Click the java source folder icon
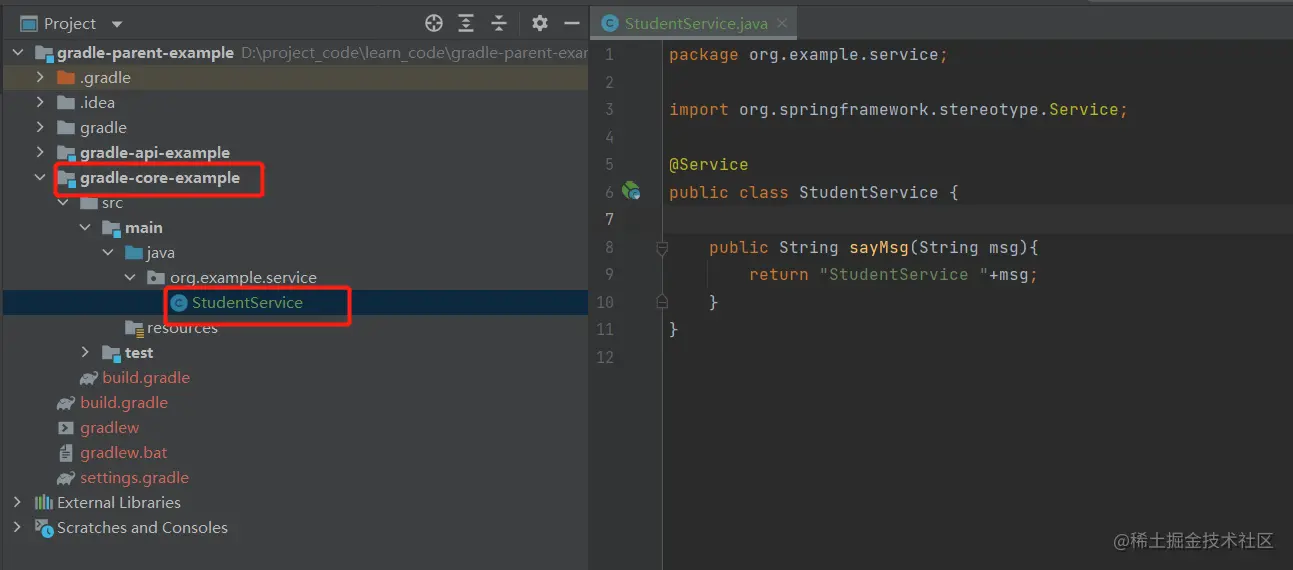1293x570 pixels. [134, 252]
